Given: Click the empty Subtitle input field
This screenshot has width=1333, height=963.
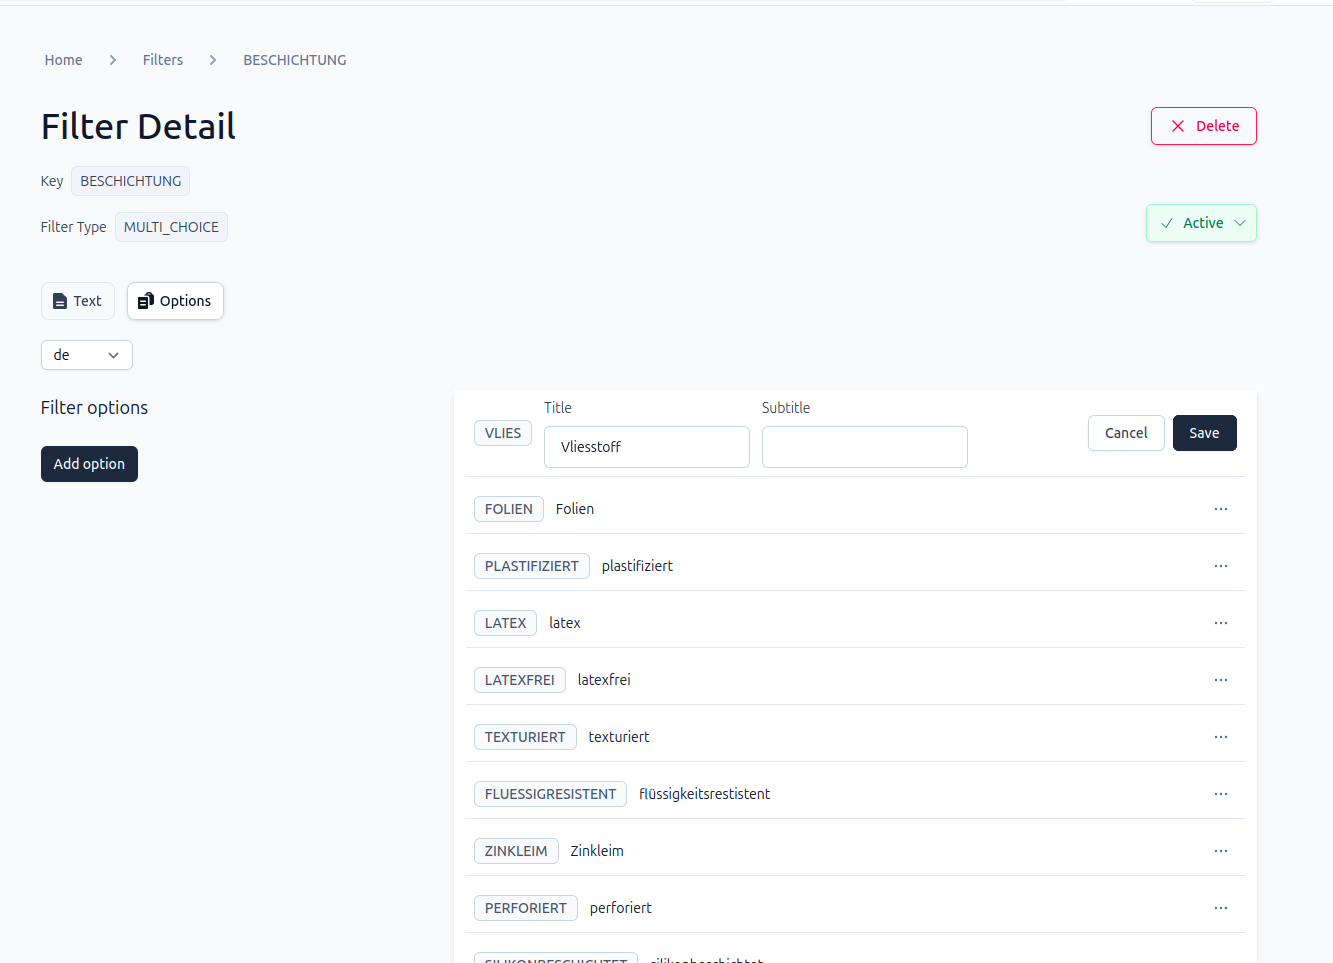Looking at the screenshot, I should point(865,447).
